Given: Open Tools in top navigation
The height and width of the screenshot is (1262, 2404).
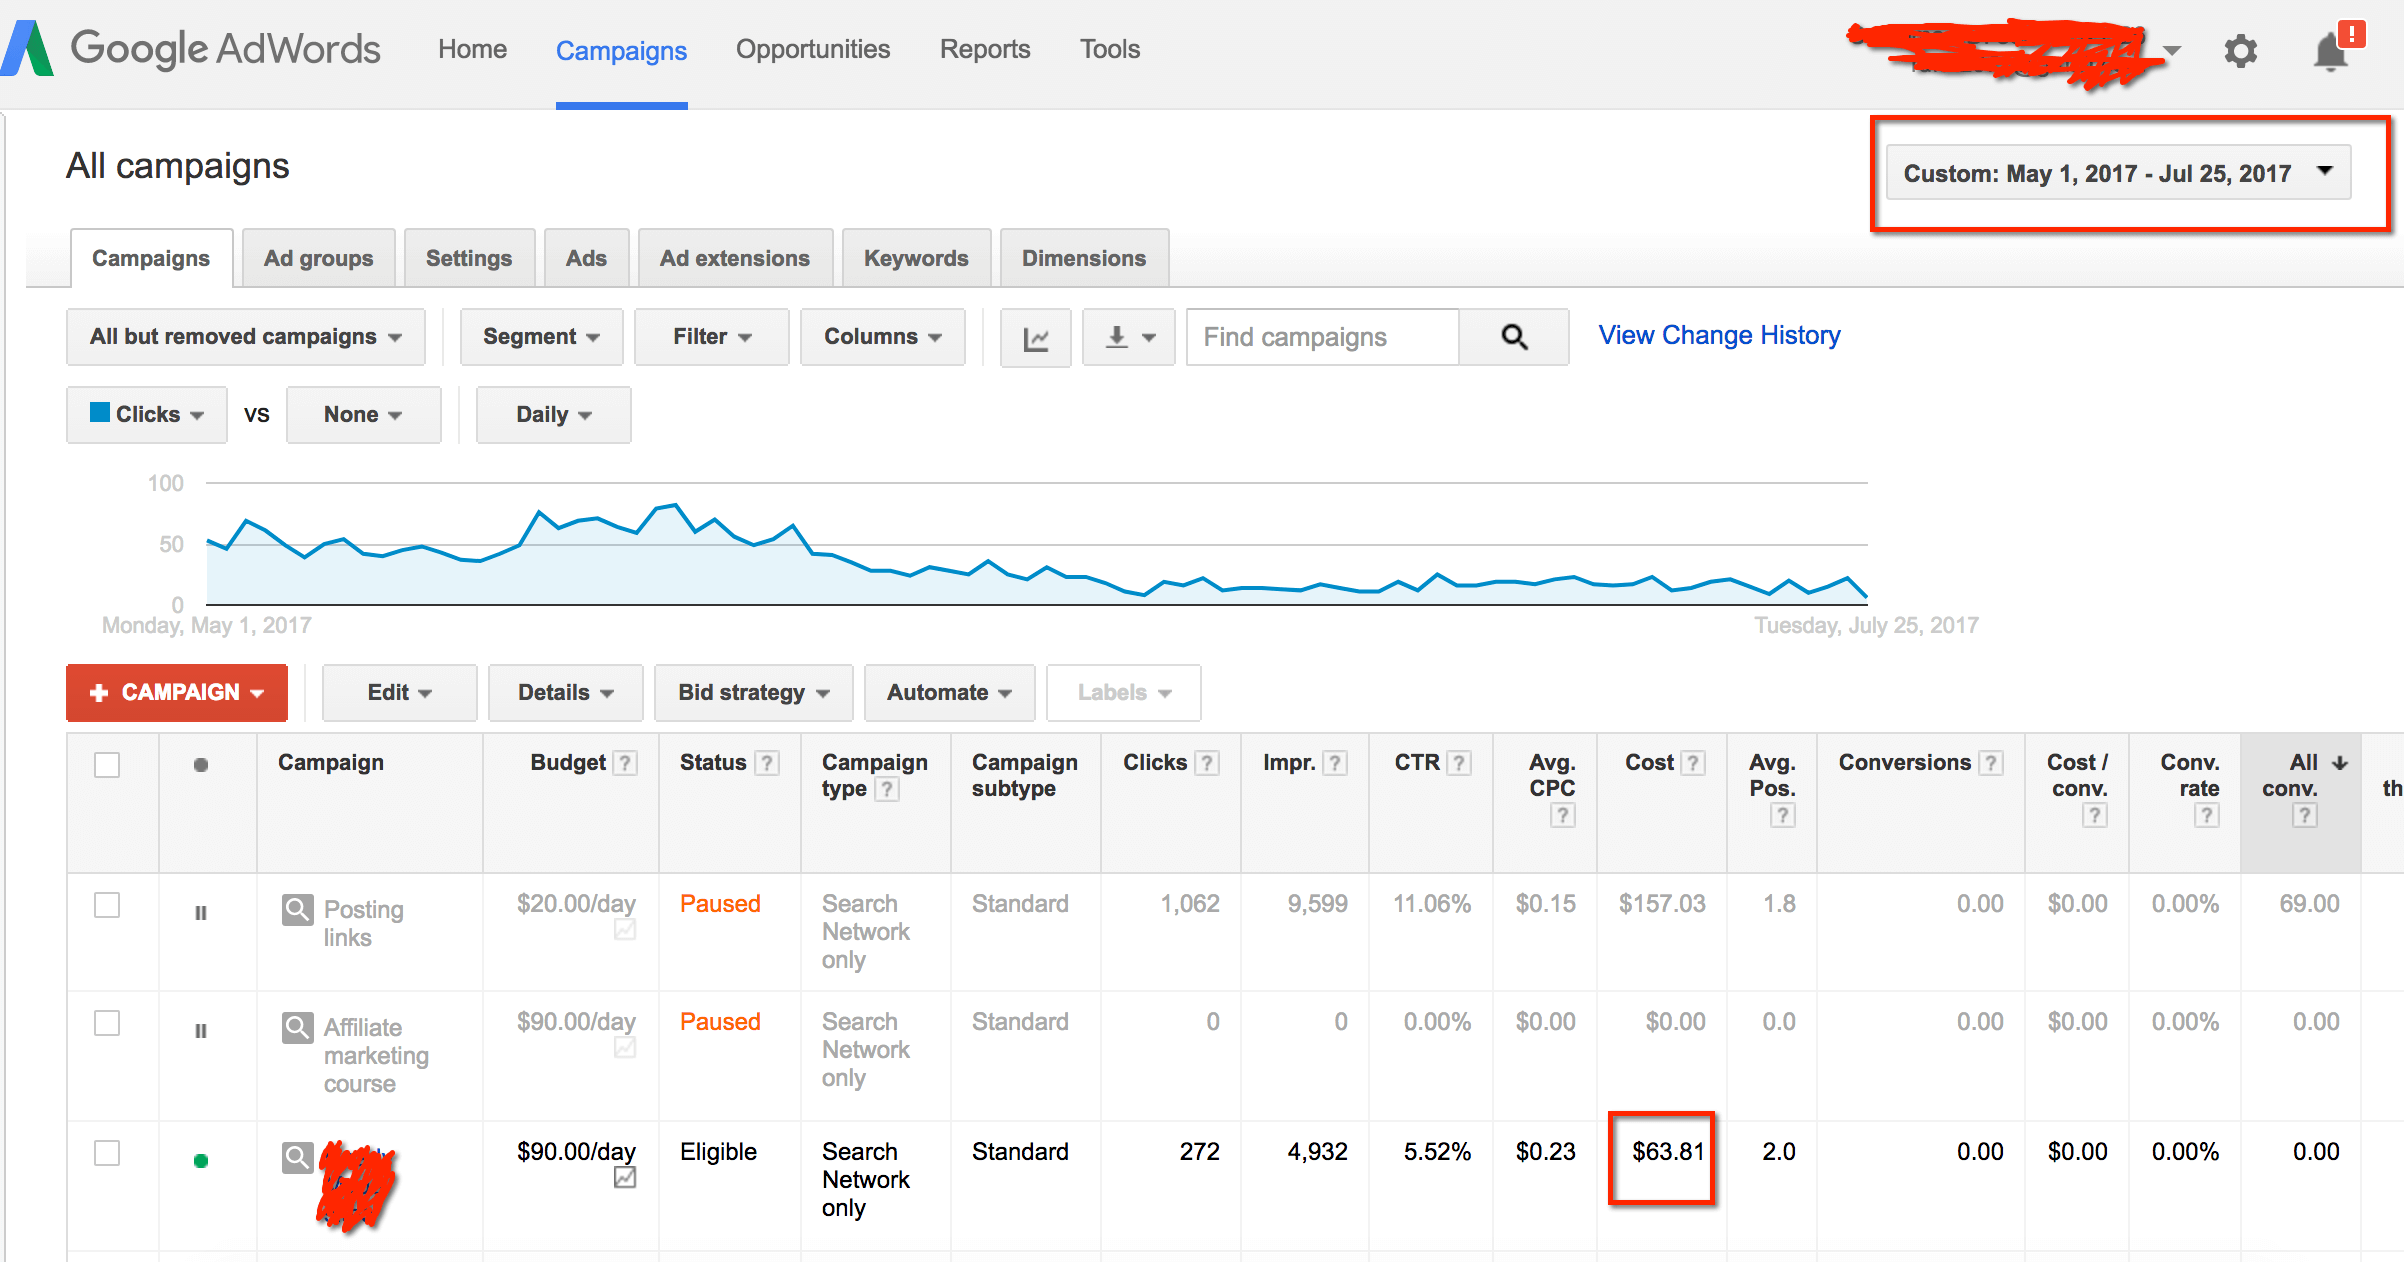Looking at the screenshot, I should (x=1110, y=49).
